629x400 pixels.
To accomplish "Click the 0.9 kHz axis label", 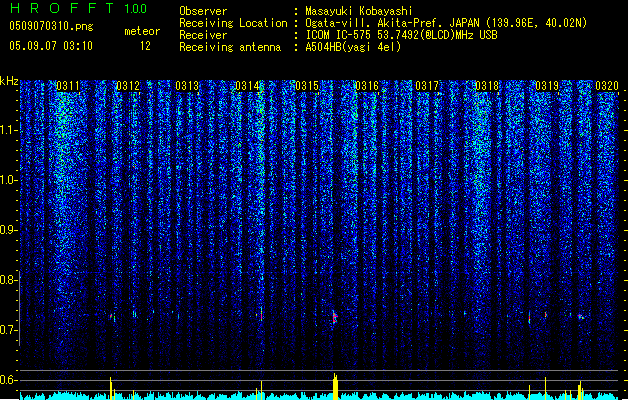I will [x=9, y=230].
